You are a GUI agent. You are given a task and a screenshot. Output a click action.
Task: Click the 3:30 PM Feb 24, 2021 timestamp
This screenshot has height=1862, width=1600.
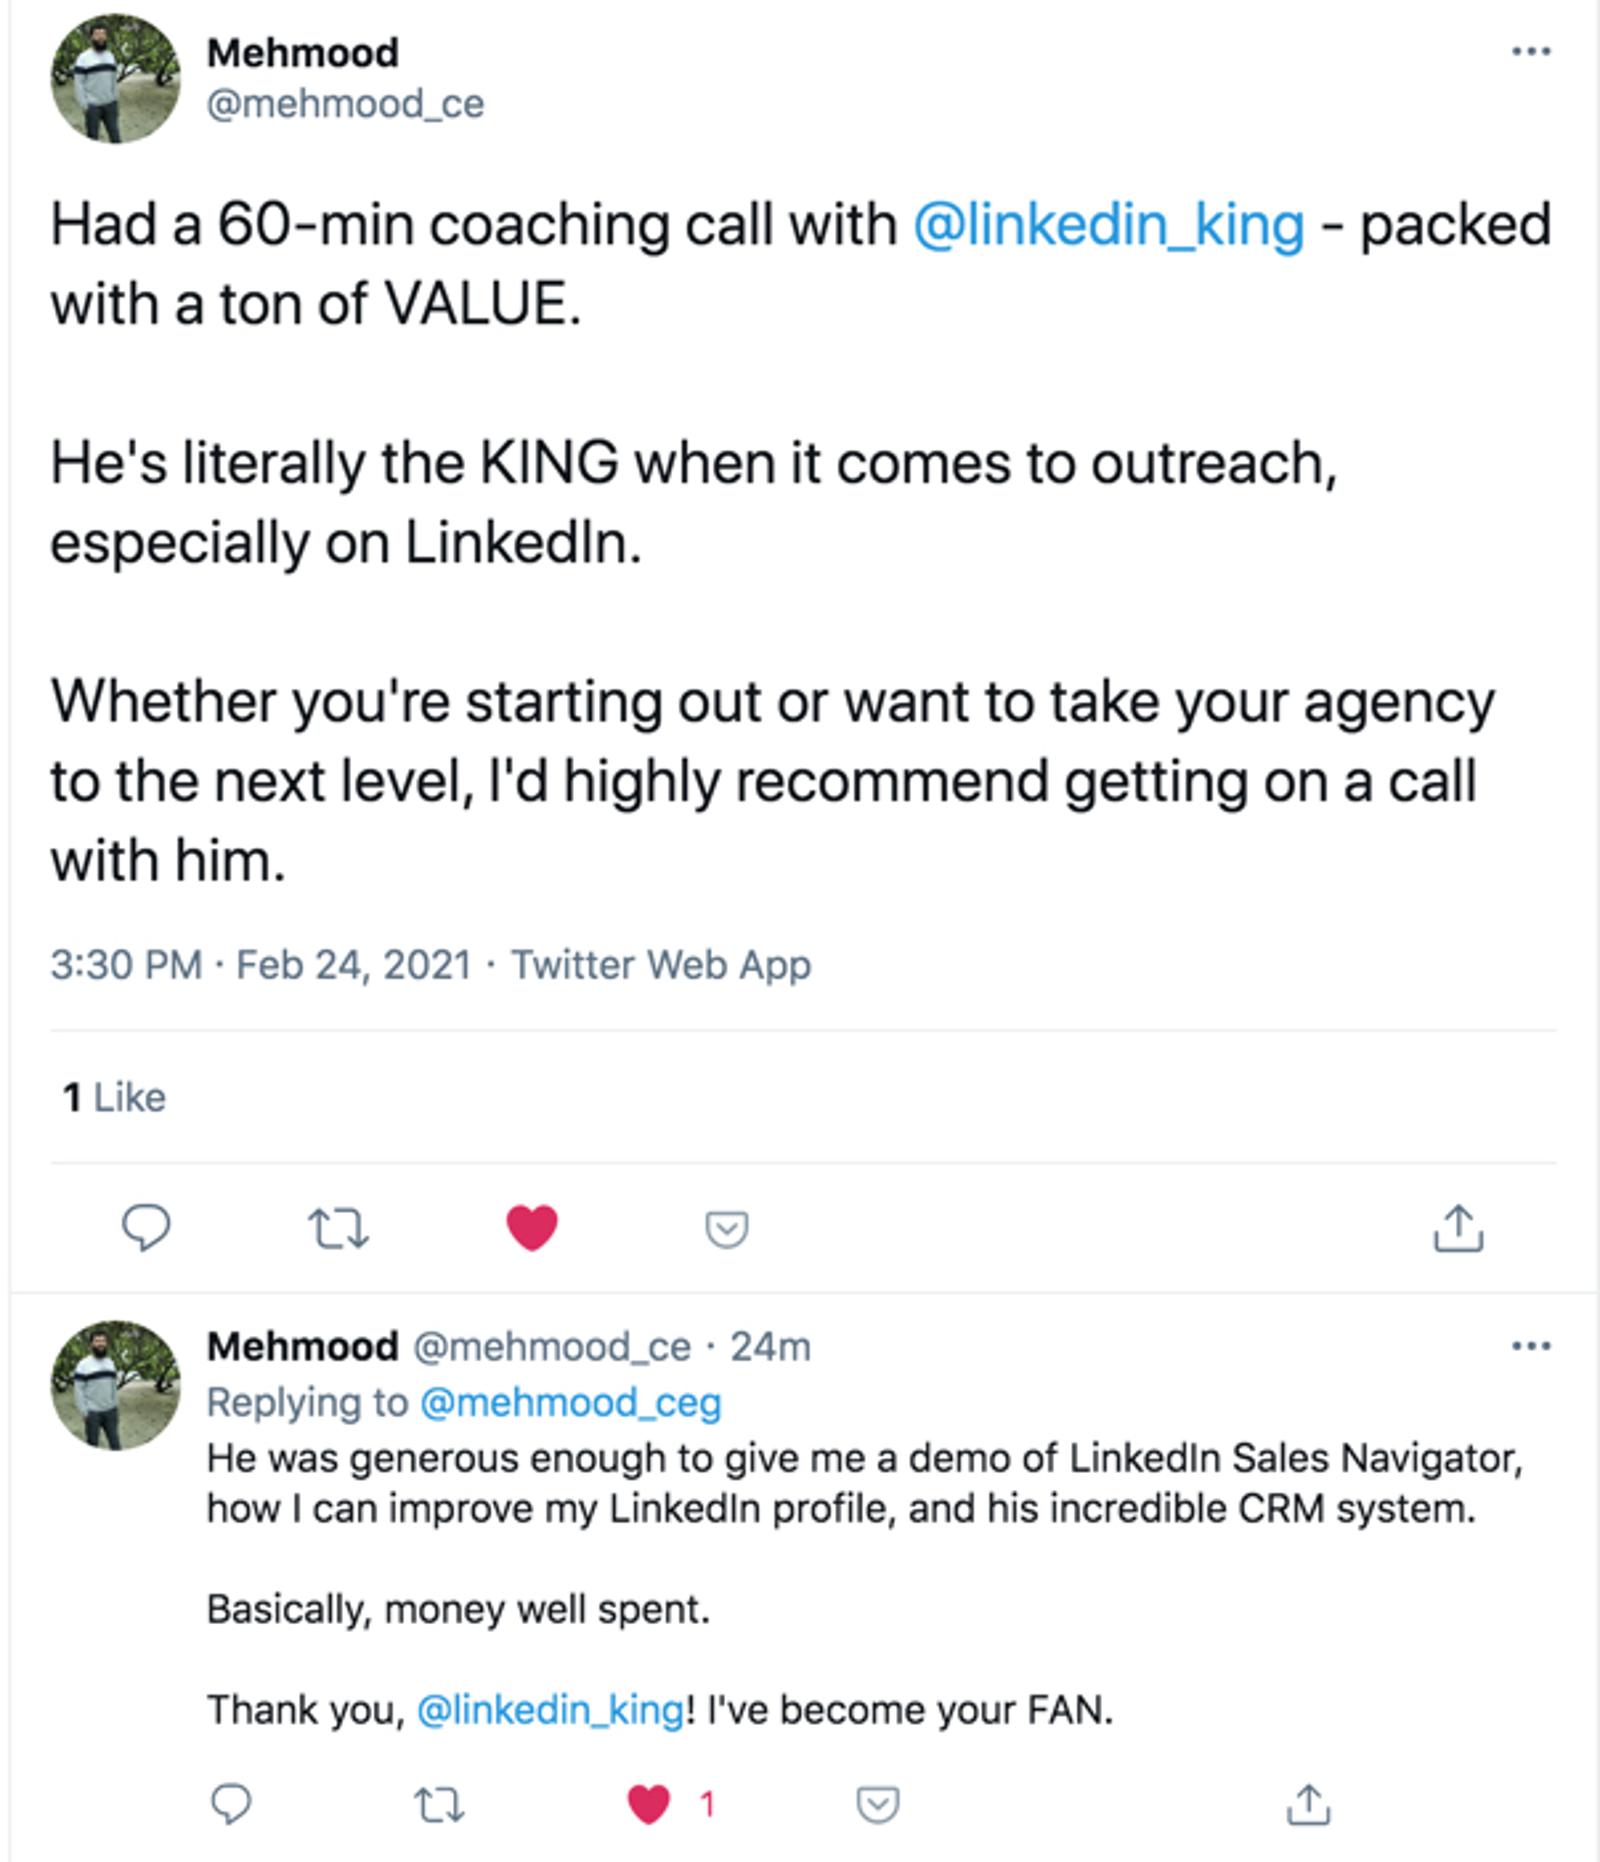(260, 965)
